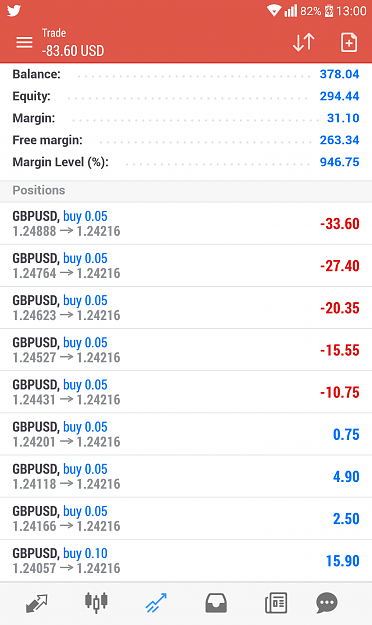Screen dimensions: 372x625
Task: Select the GBPUSD position opened at 1.24764
Action: pyautogui.click(x=186, y=266)
